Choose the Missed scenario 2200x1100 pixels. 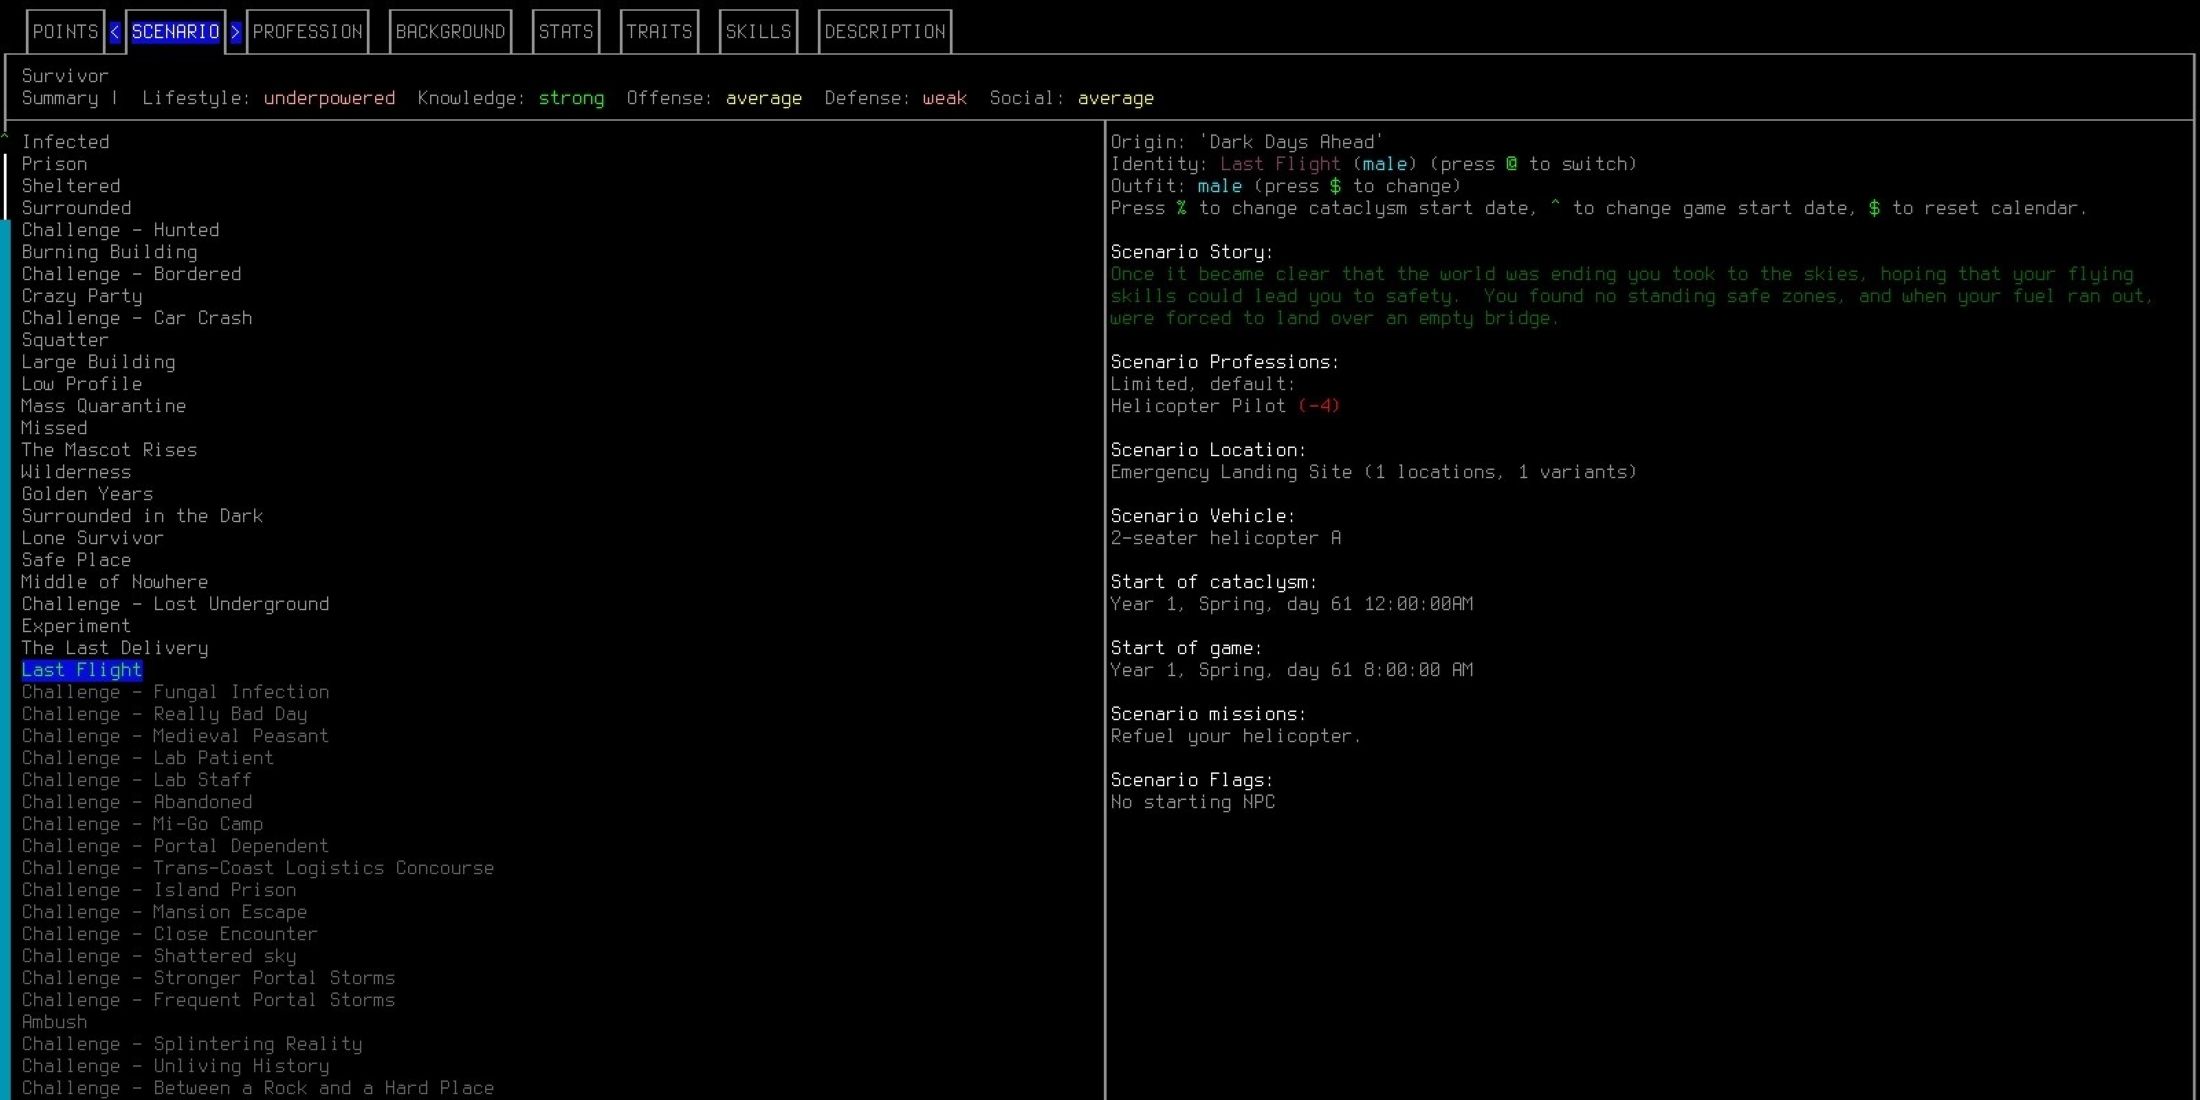point(54,428)
